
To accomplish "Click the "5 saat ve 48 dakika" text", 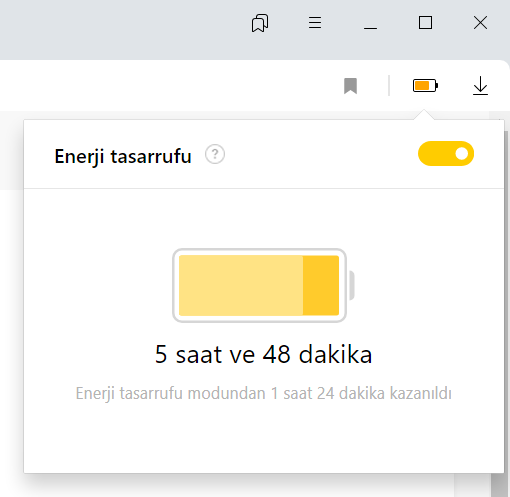I will [263, 354].
